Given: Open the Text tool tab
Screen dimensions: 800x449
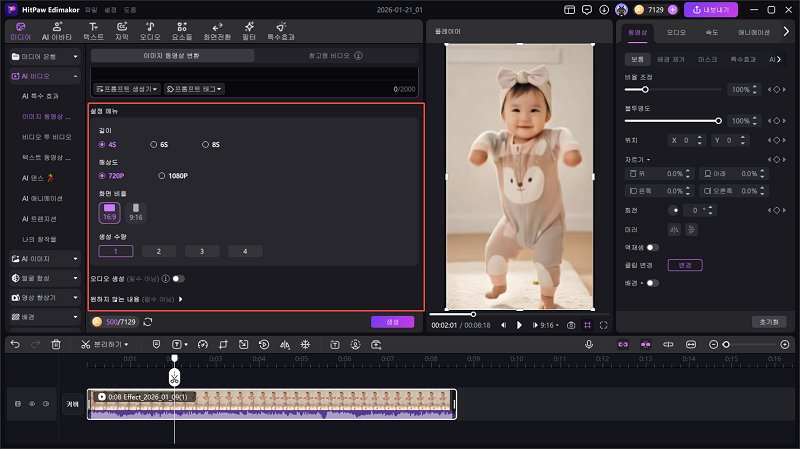Looking at the screenshot, I should tap(93, 31).
